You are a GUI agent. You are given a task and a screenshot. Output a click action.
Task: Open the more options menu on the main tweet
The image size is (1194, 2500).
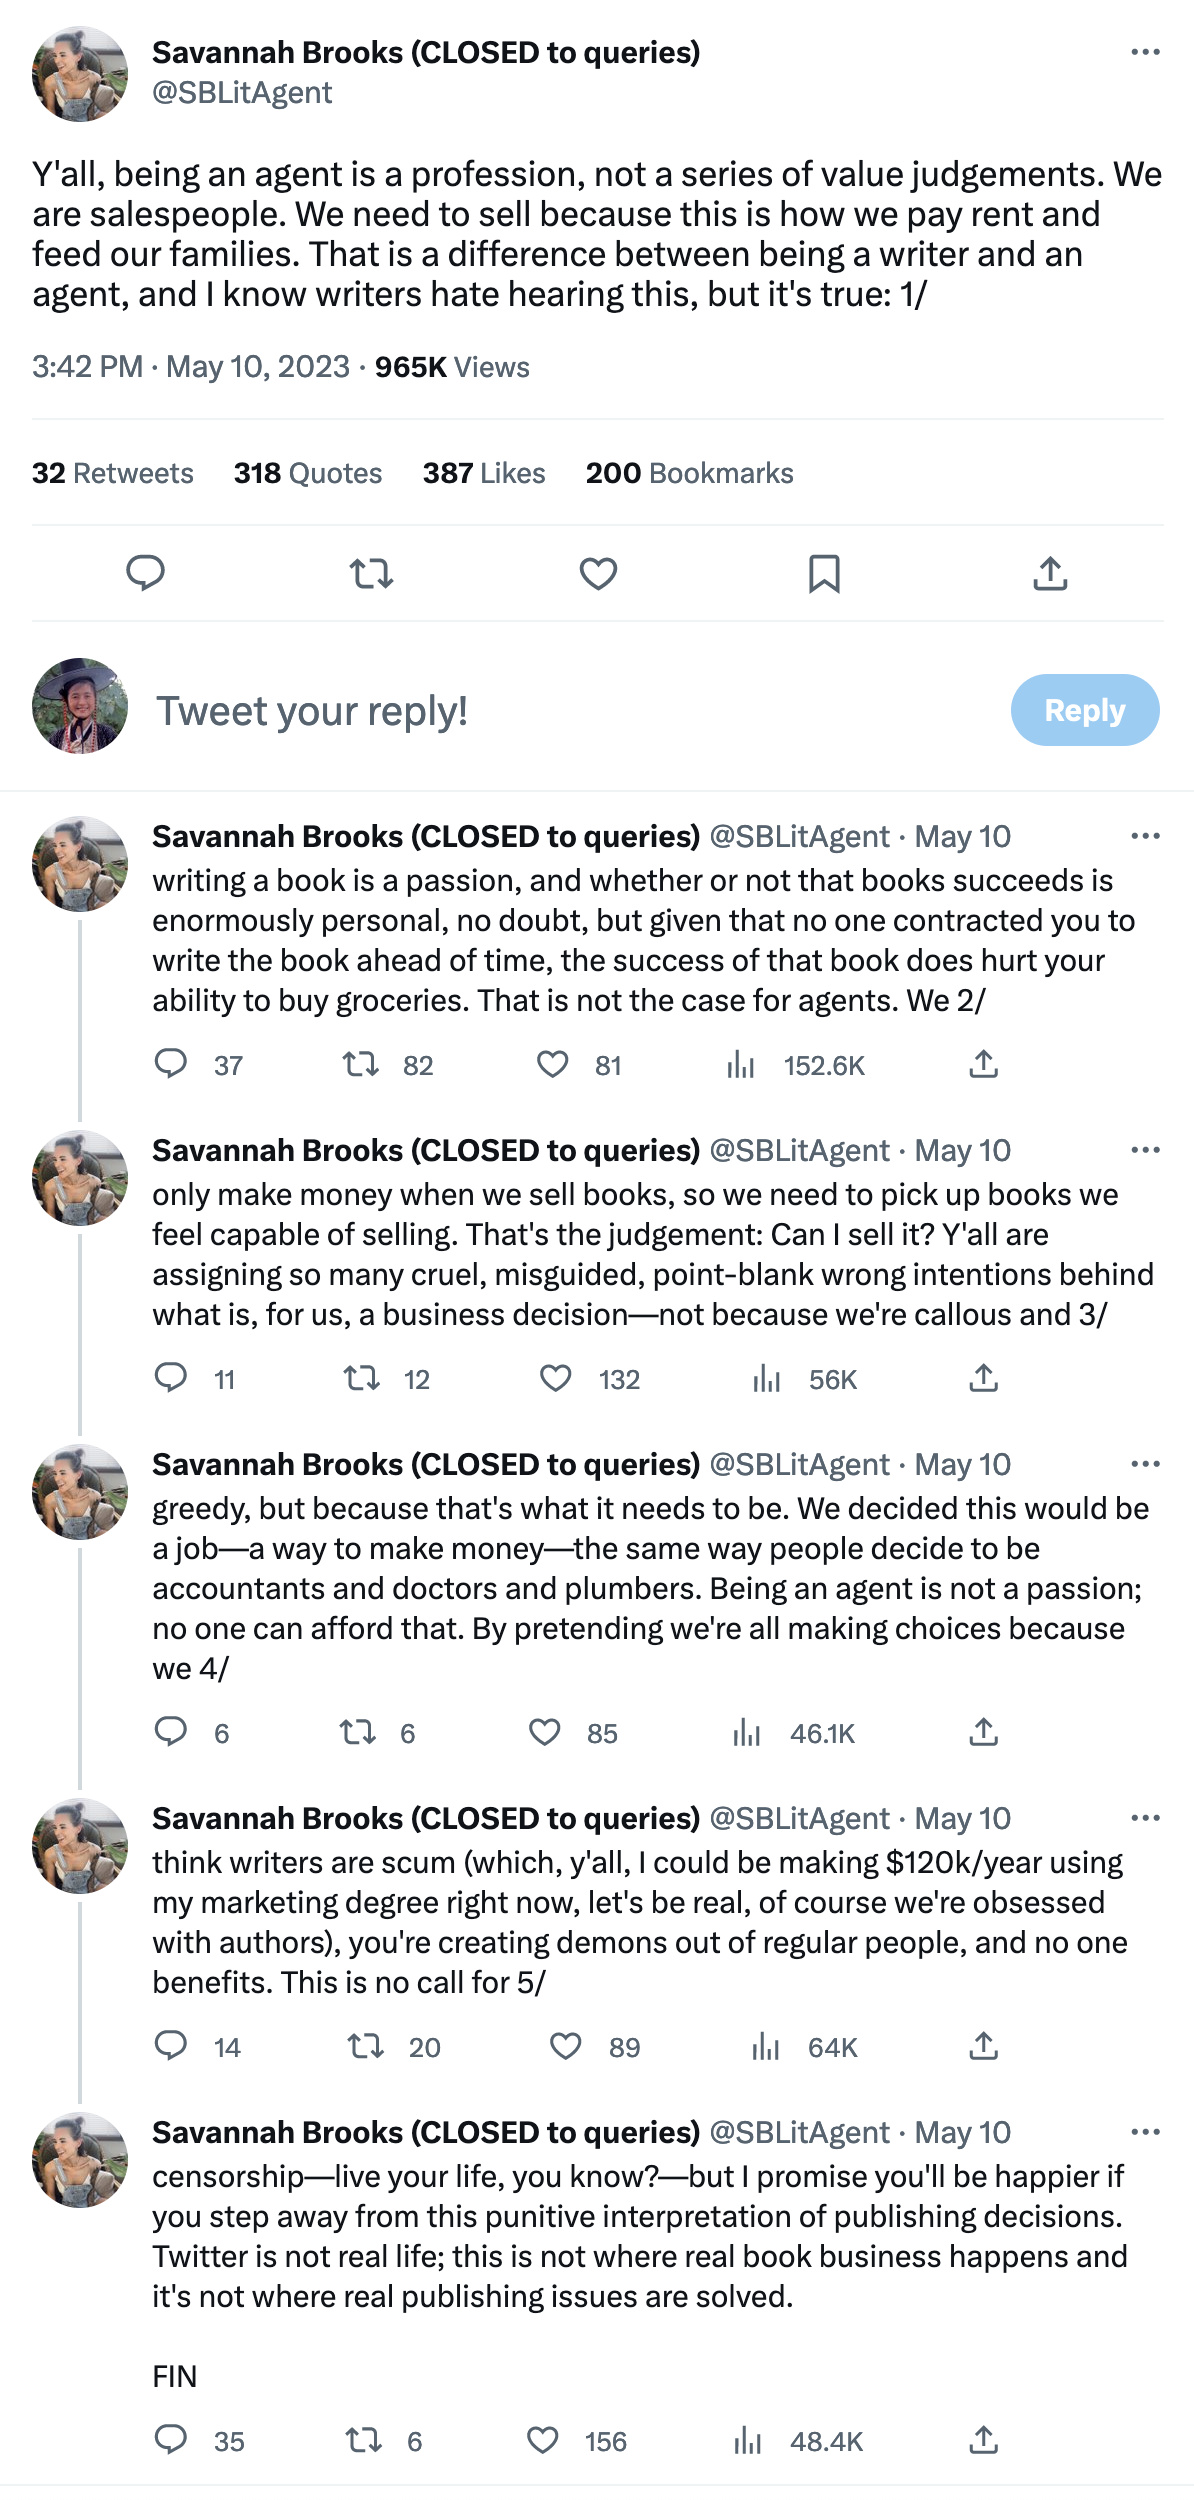tap(1143, 52)
